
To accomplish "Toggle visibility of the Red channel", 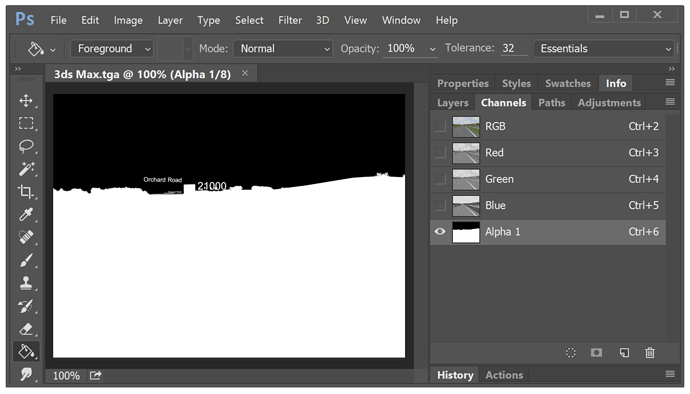I will (x=440, y=153).
